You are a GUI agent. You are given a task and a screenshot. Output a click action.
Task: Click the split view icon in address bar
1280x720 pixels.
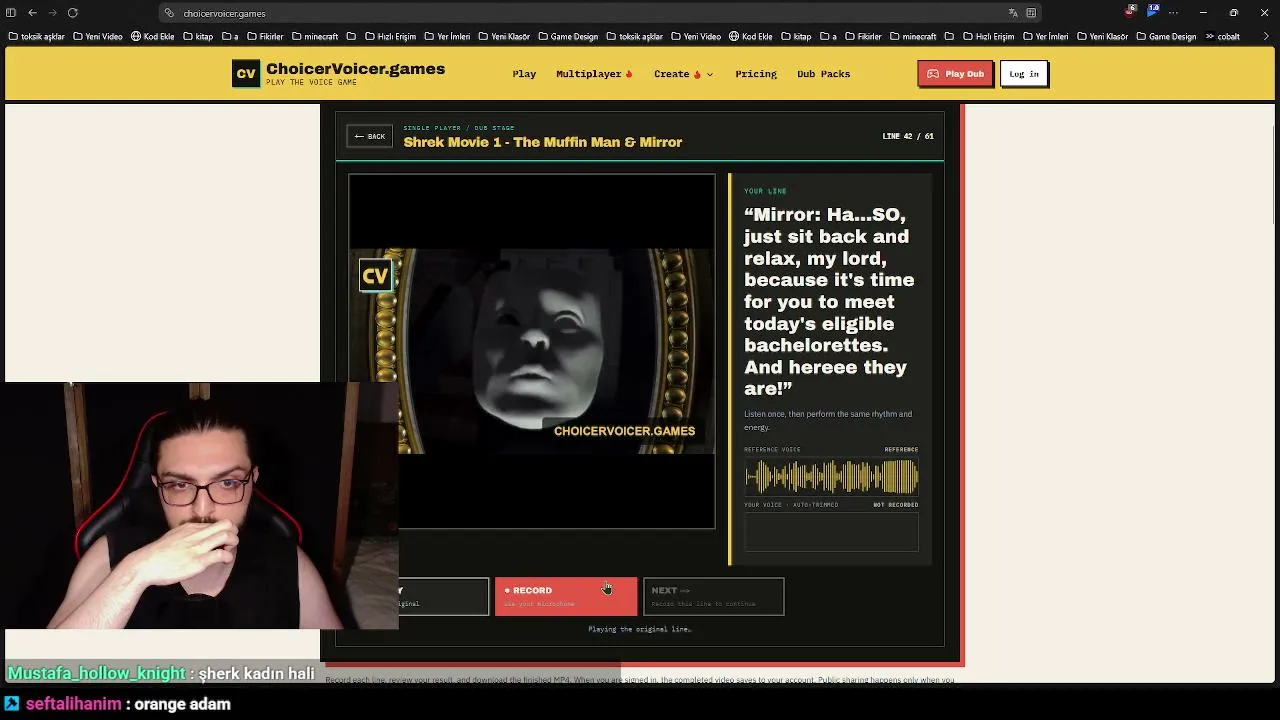[1031, 13]
